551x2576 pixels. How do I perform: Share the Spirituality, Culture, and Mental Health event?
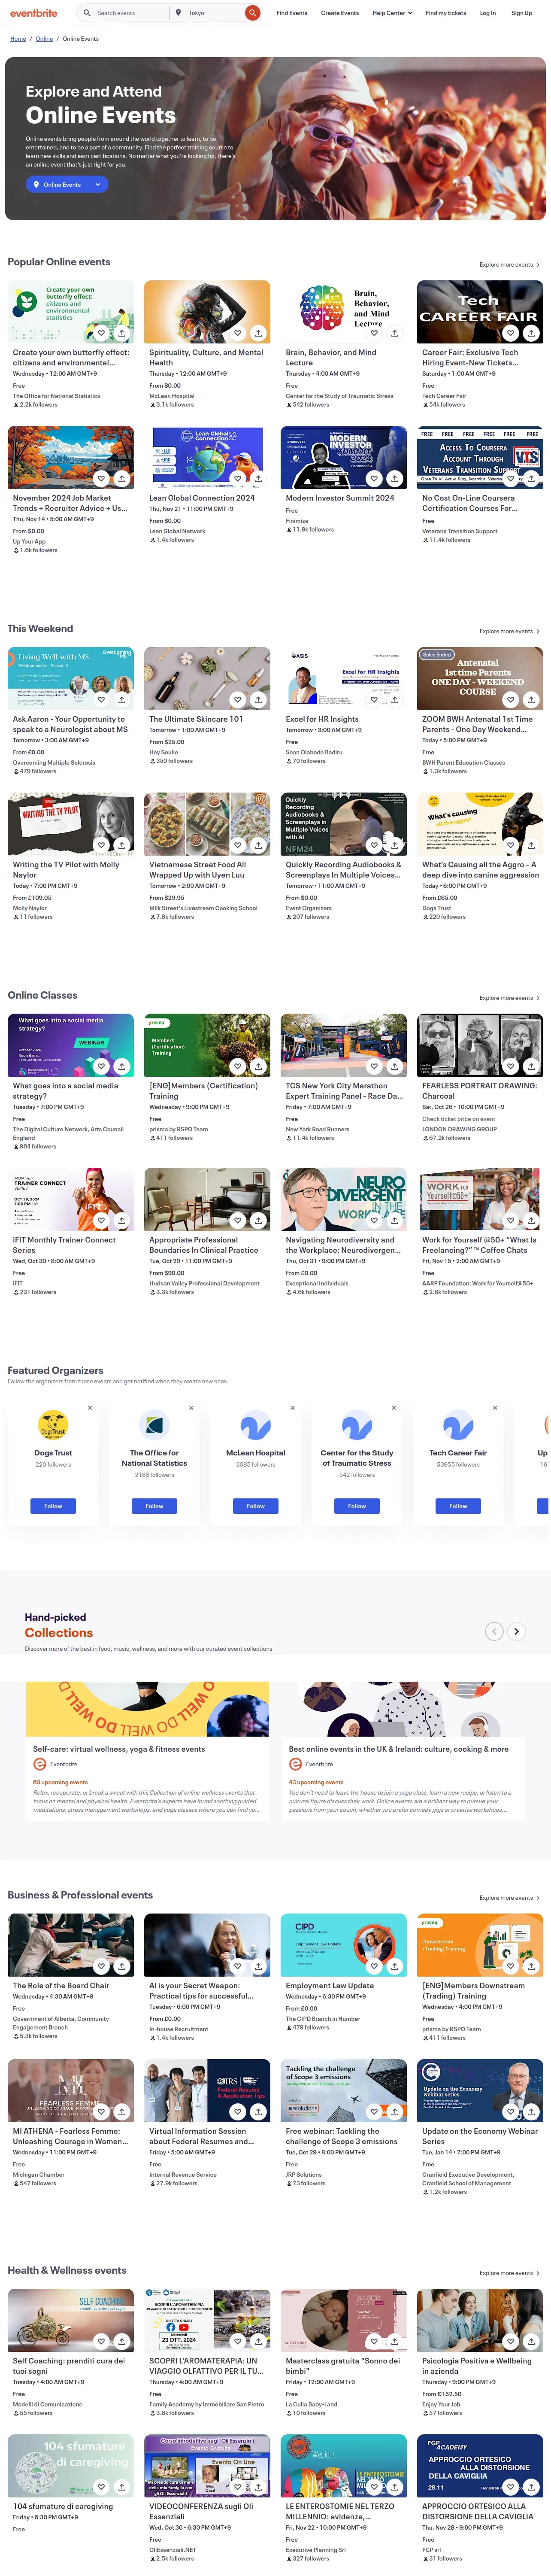click(258, 333)
